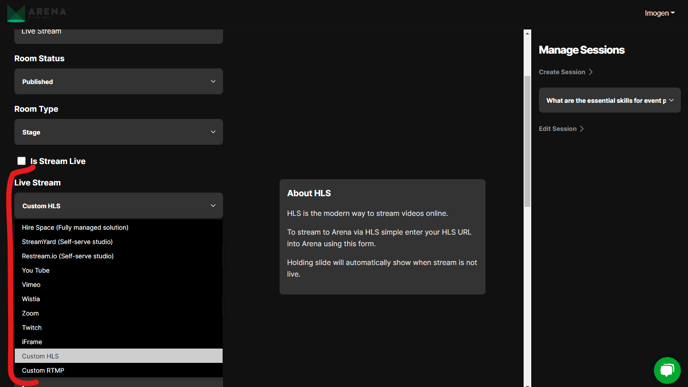The height and width of the screenshot is (387, 688).
Task: Collapse the Live Stream Custom HLS dropdown
Action: click(118, 206)
